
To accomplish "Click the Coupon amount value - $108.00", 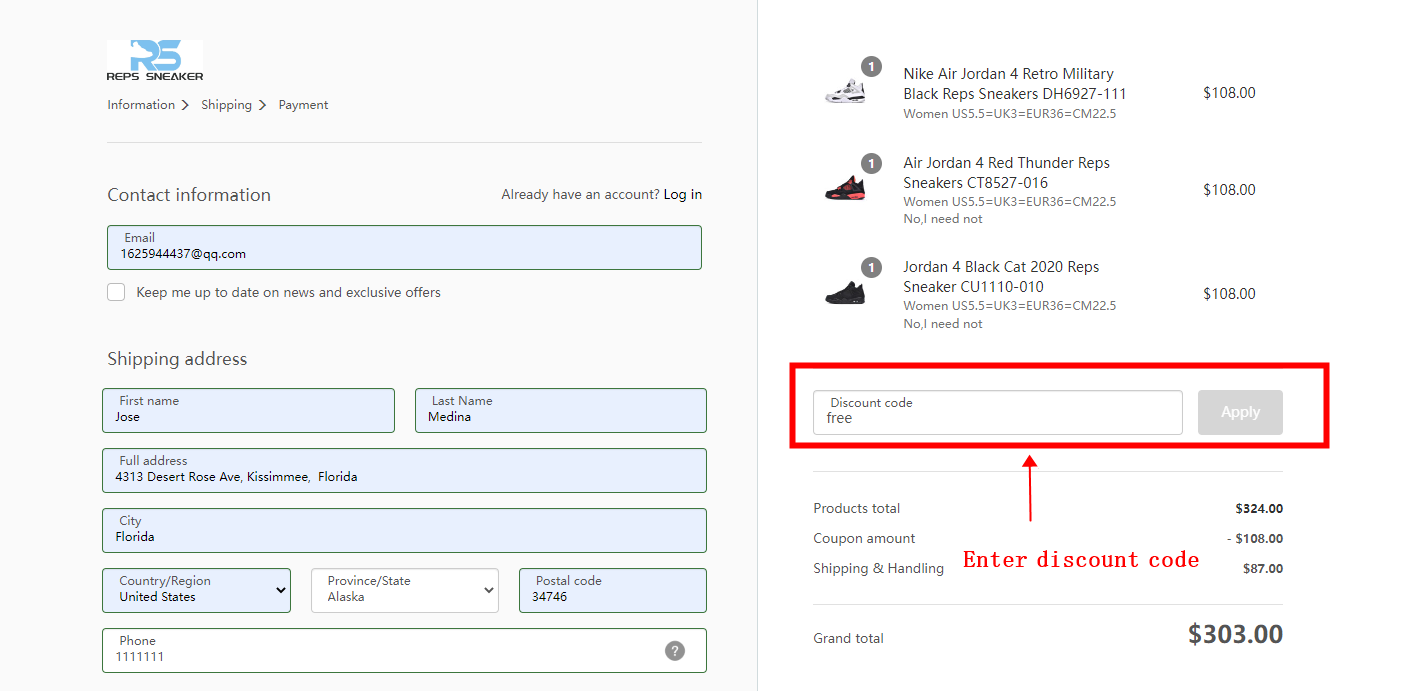I will (x=1255, y=539).
